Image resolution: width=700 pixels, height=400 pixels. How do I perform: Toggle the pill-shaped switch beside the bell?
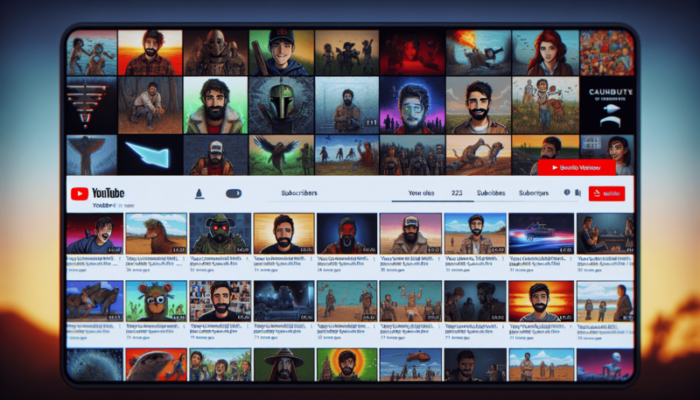pyautogui.click(x=234, y=193)
